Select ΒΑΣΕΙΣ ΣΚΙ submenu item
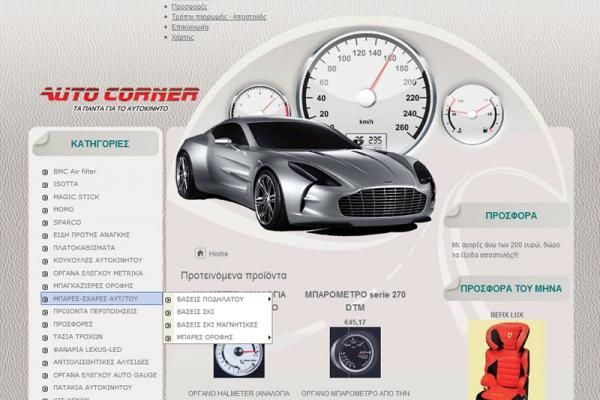Viewport: 600px width, 400px height. pyautogui.click(x=196, y=312)
